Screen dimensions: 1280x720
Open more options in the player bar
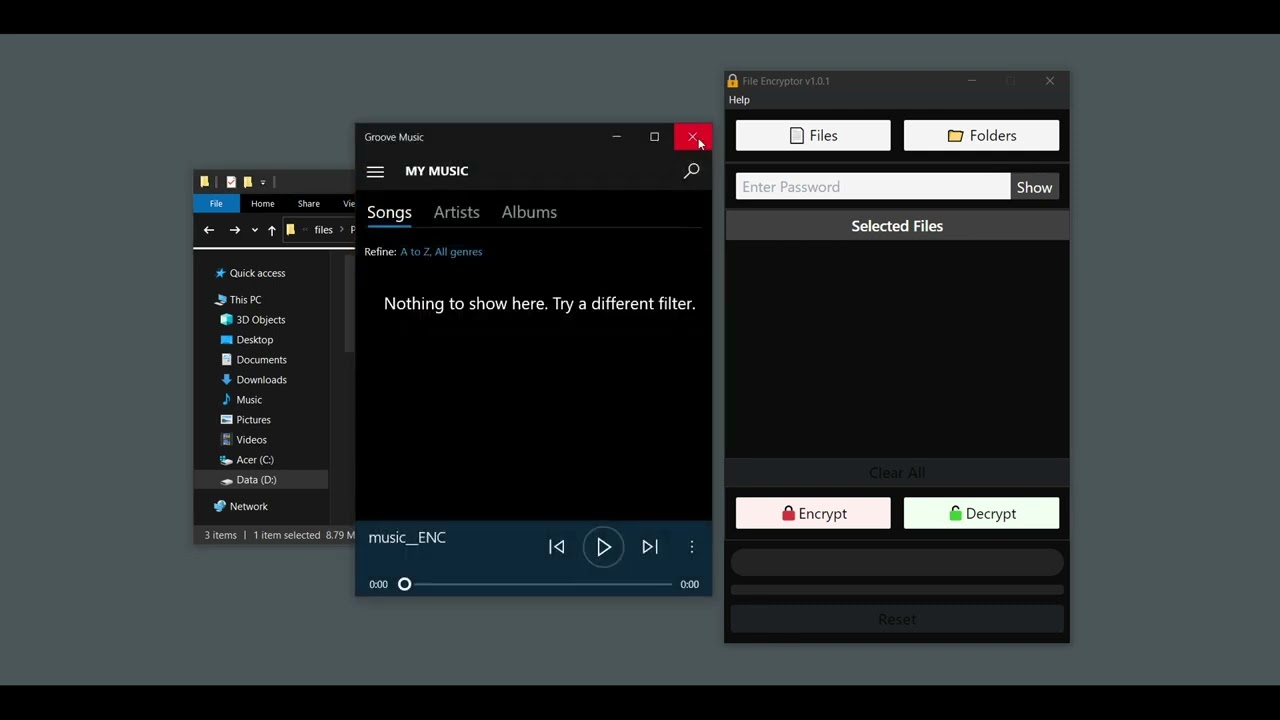tap(692, 547)
